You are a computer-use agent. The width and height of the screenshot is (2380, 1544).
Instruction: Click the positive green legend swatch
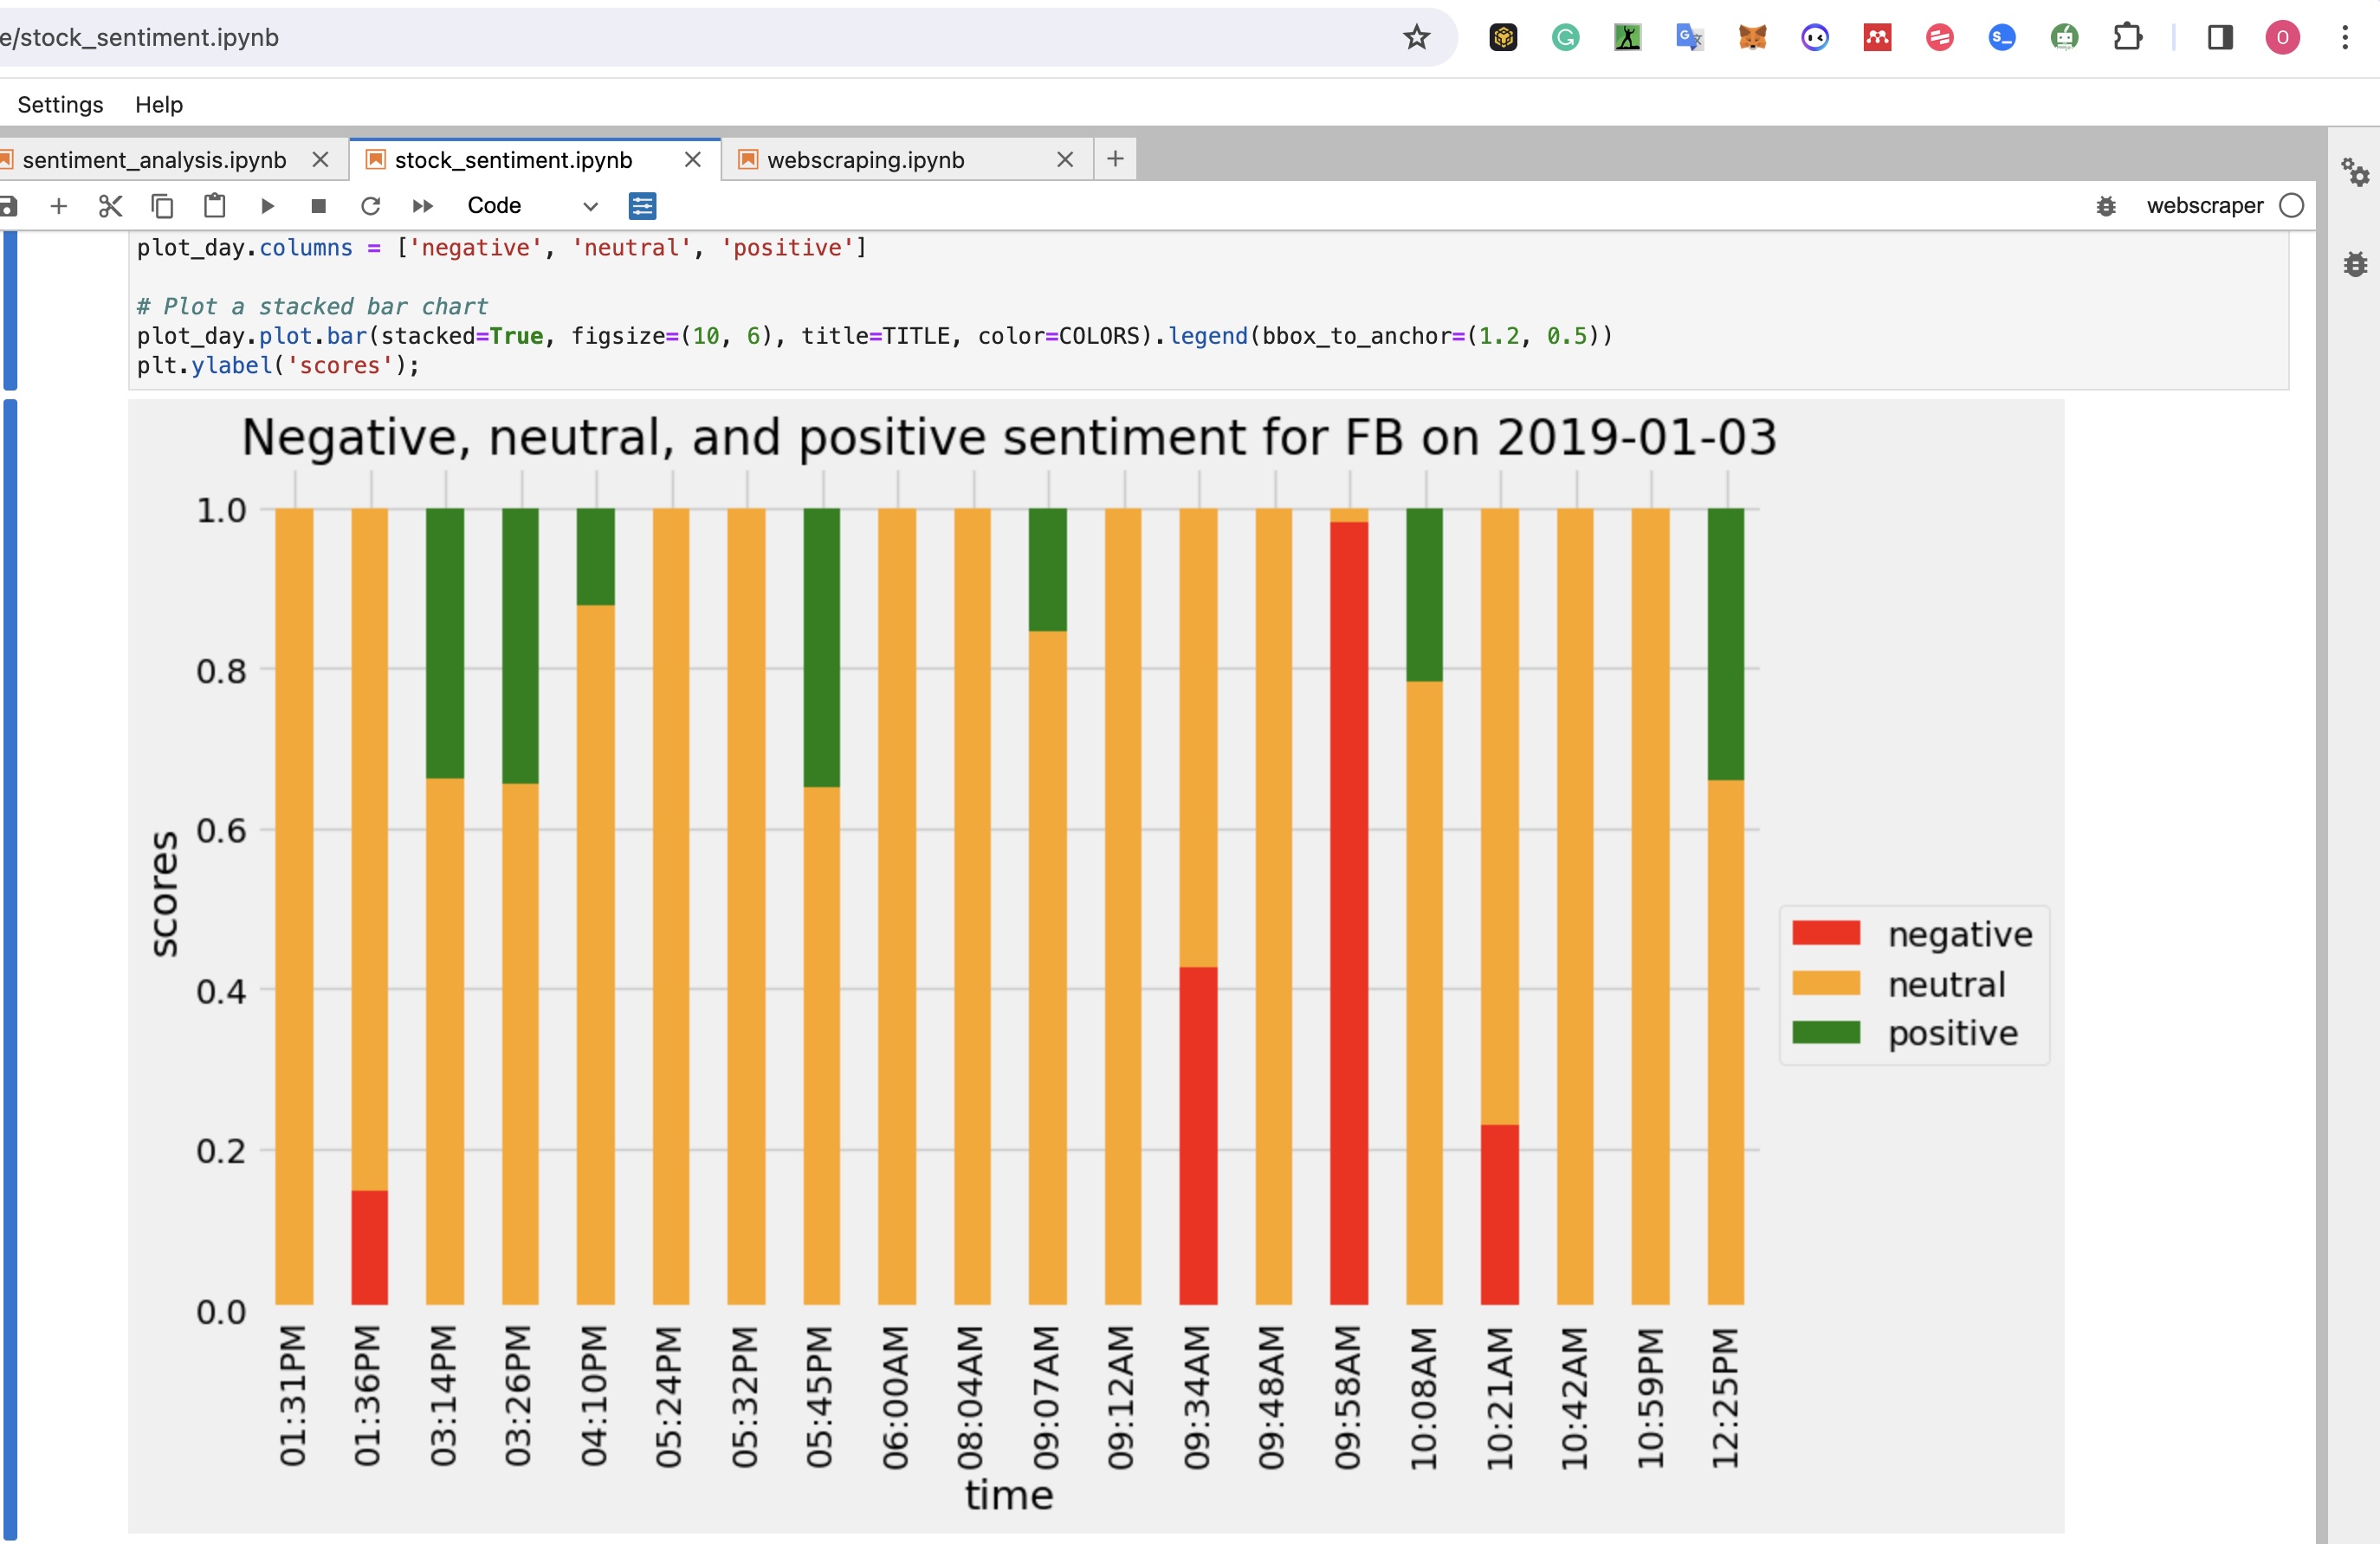1826,1032
